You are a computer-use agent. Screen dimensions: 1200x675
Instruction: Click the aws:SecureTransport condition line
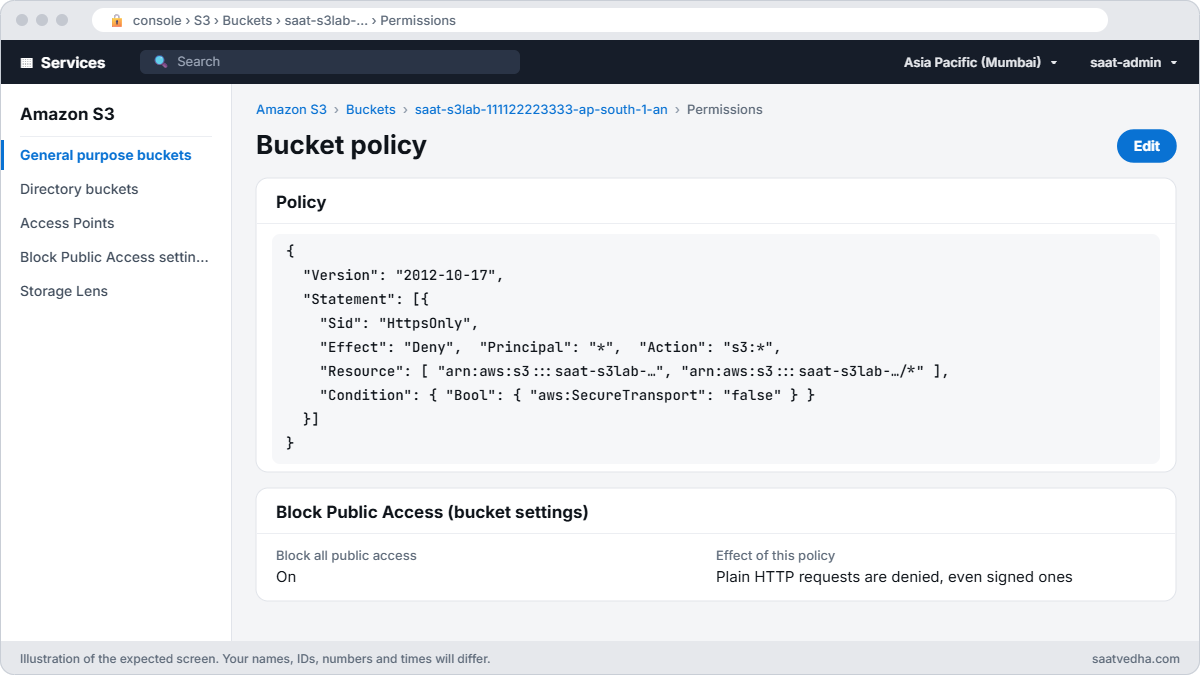[567, 395]
